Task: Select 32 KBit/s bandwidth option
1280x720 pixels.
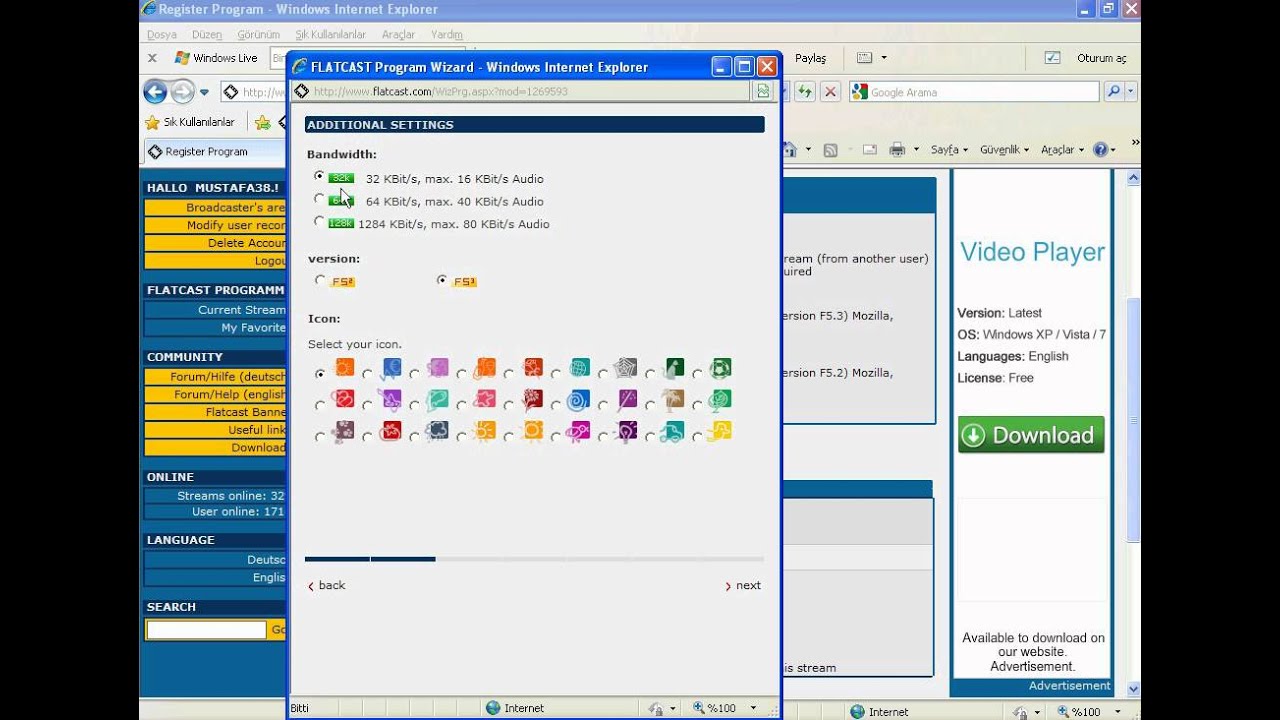Action: point(319,176)
